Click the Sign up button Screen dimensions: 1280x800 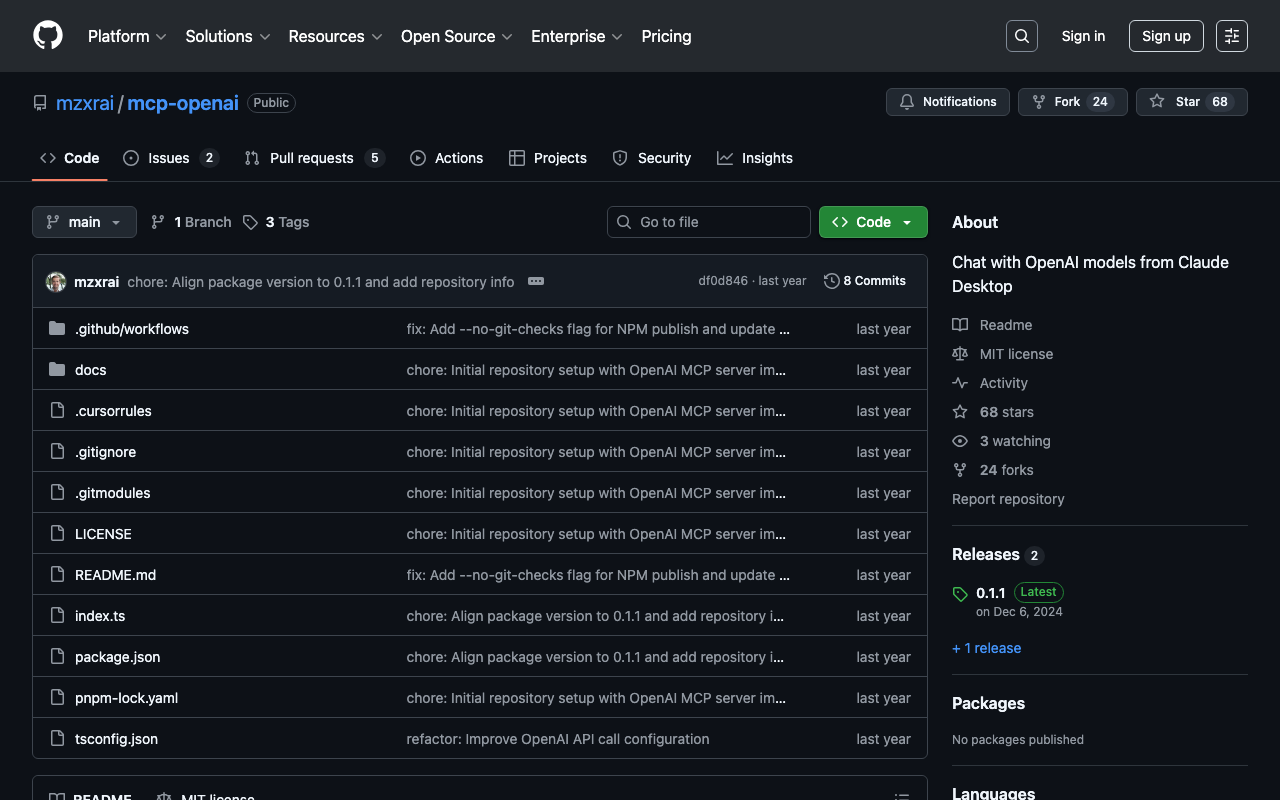click(x=1166, y=36)
